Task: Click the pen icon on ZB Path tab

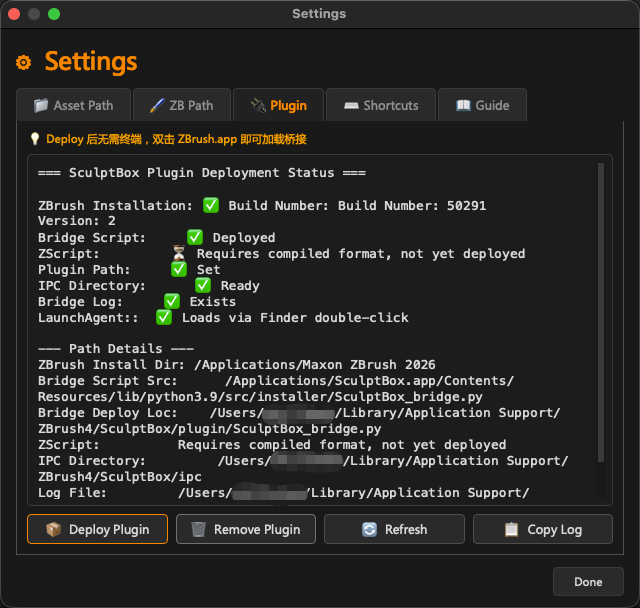Action: (x=157, y=105)
